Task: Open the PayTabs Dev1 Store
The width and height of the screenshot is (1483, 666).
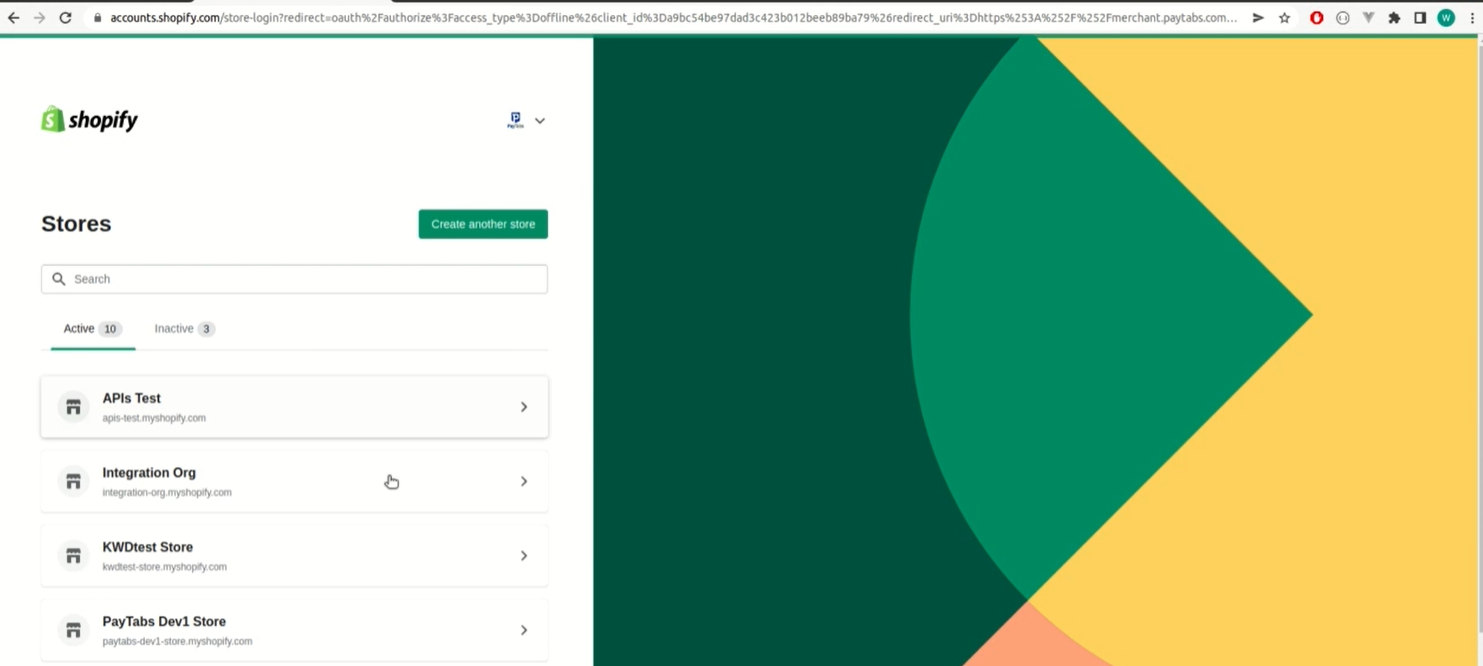Action: pyautogui.click(x=294, y=630)
